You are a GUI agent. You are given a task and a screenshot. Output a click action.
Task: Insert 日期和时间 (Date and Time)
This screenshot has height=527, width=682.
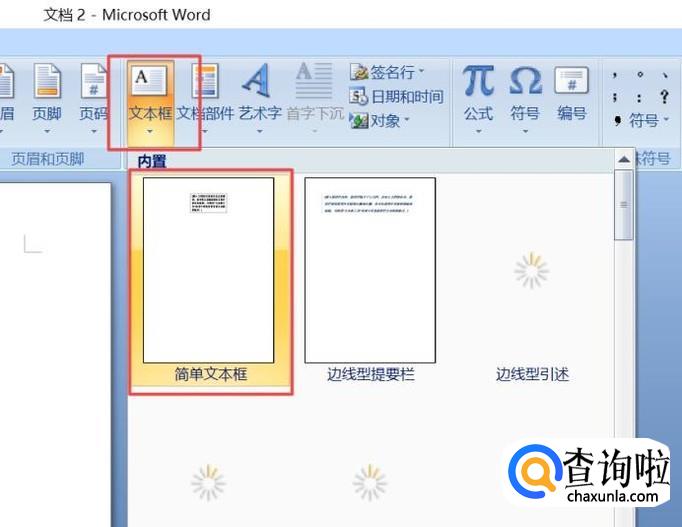tap(396, 96)
